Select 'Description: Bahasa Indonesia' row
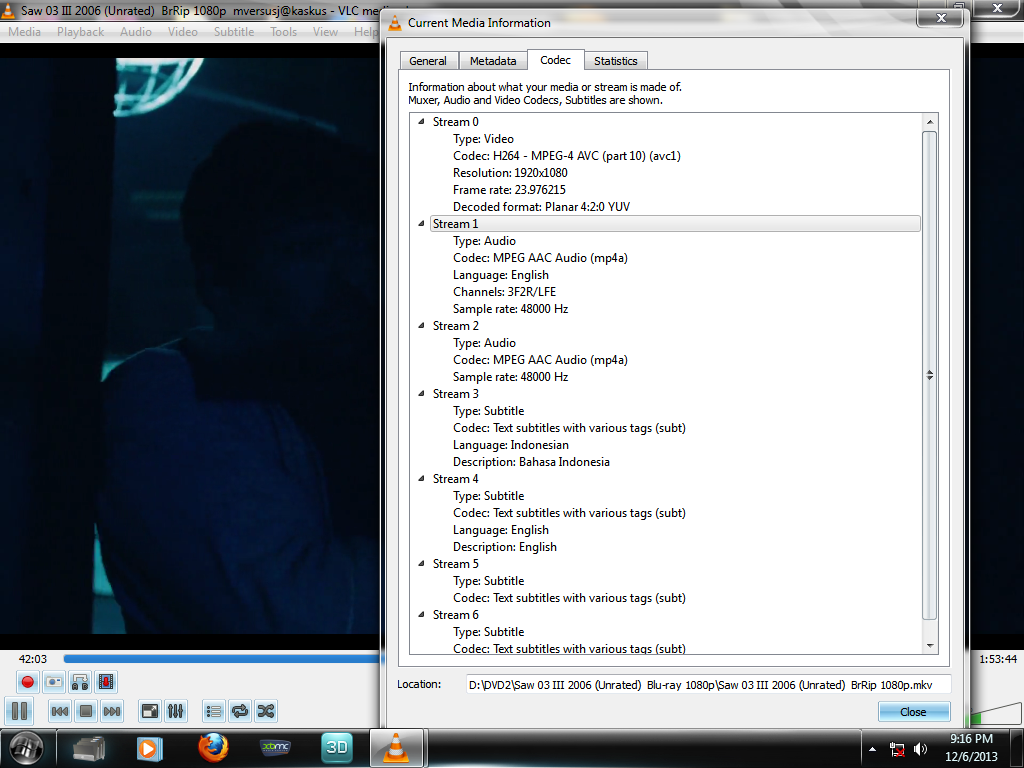1024x768 pixels. (x=532, y=462)
